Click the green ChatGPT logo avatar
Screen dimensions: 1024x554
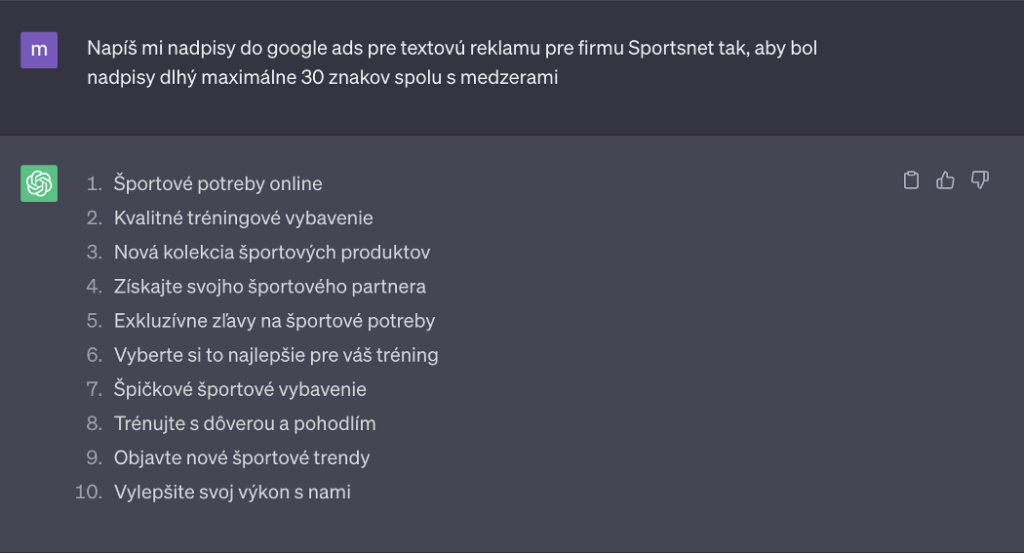(x=39, y=184)
